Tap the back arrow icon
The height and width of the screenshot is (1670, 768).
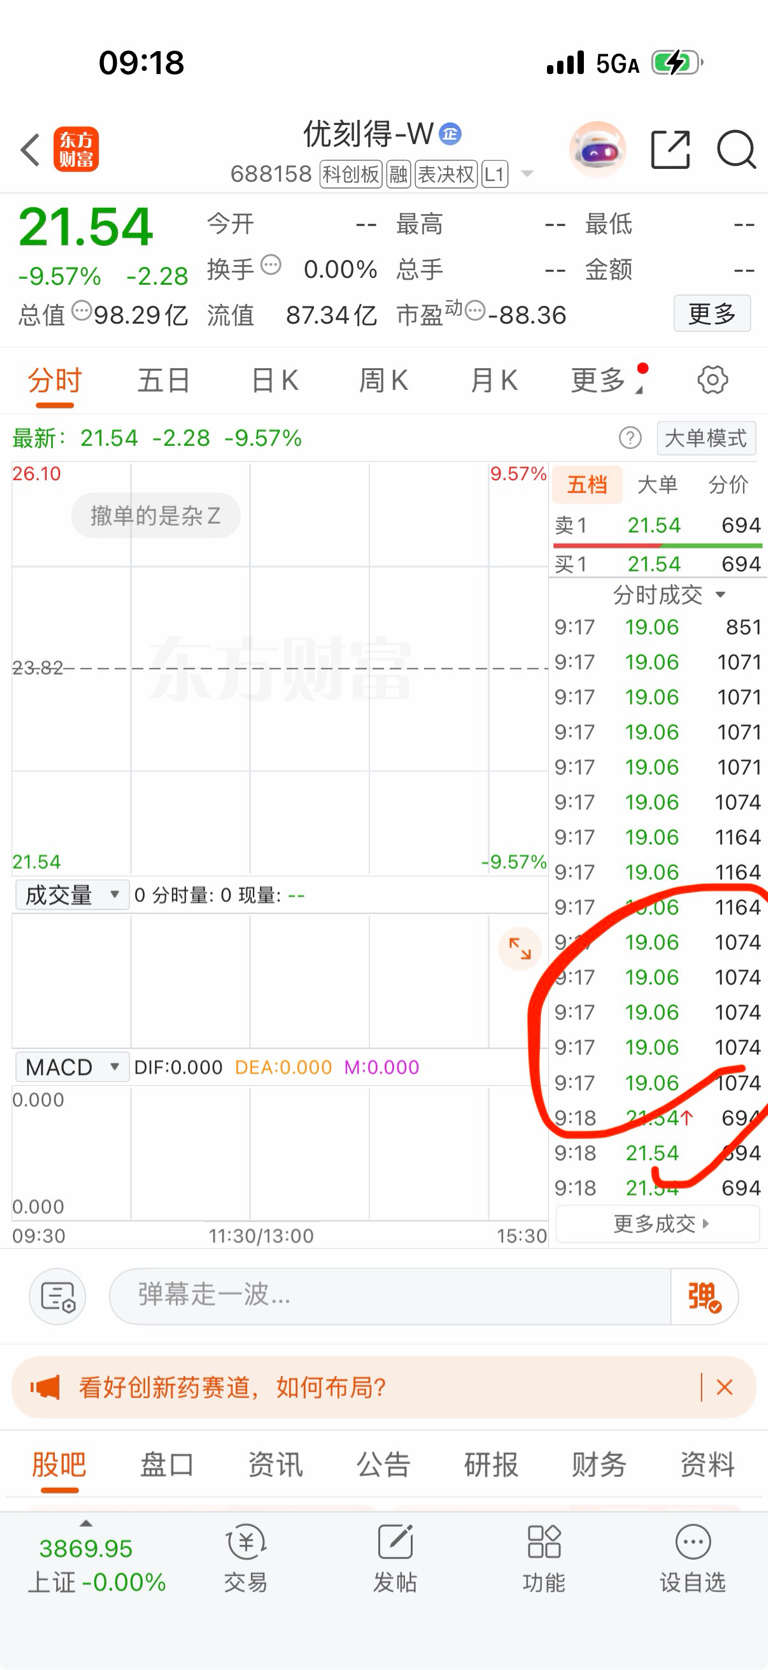[30, 150]
